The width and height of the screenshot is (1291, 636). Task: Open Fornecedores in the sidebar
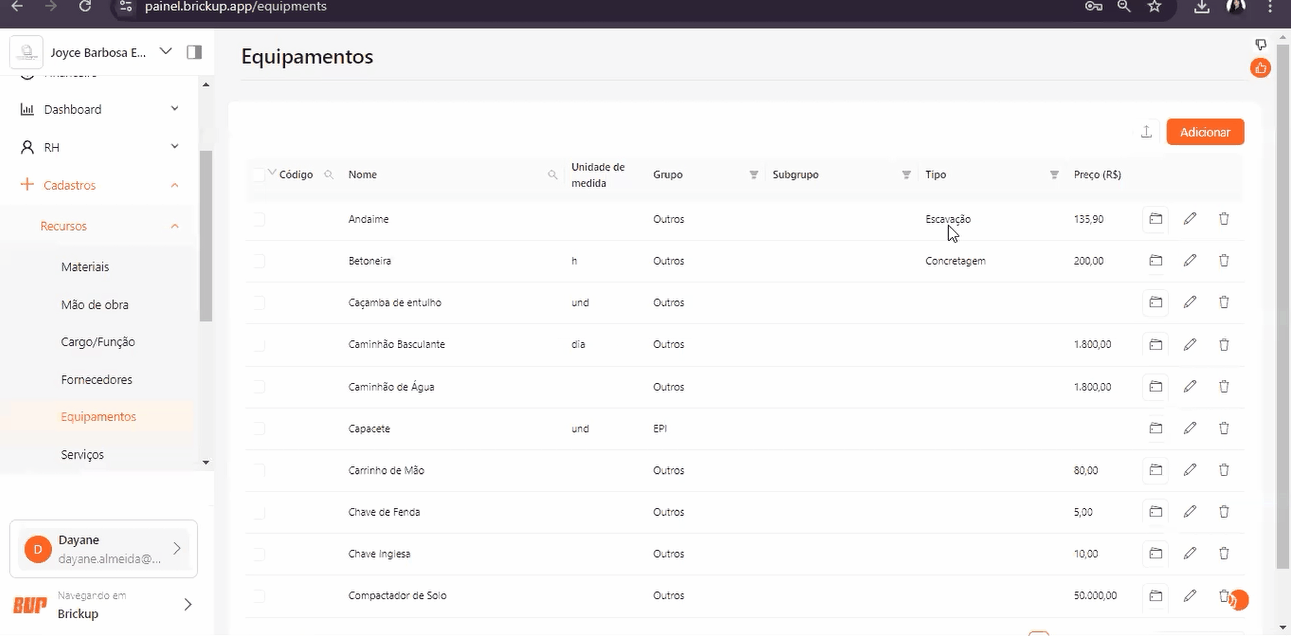pyautogui.click(x=97, y=380)
